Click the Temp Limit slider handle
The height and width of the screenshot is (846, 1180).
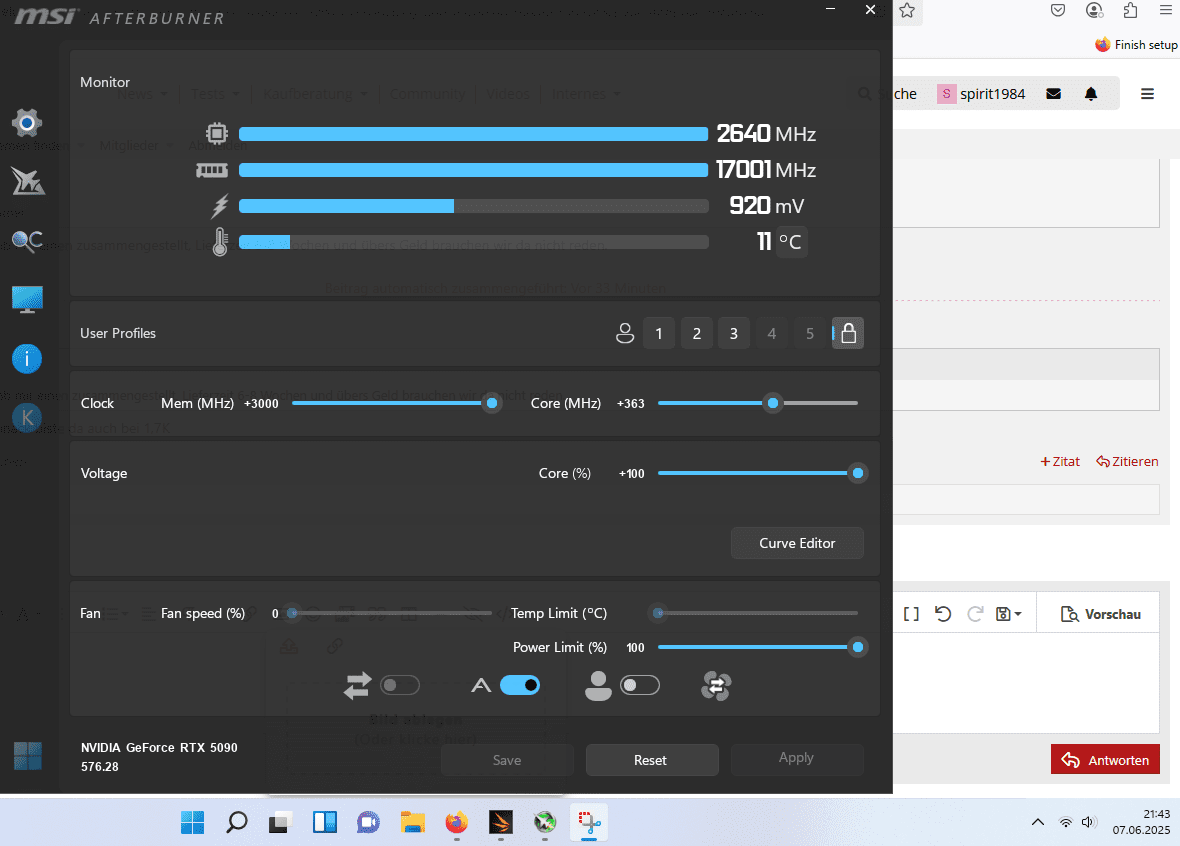[x=658, y=613]
